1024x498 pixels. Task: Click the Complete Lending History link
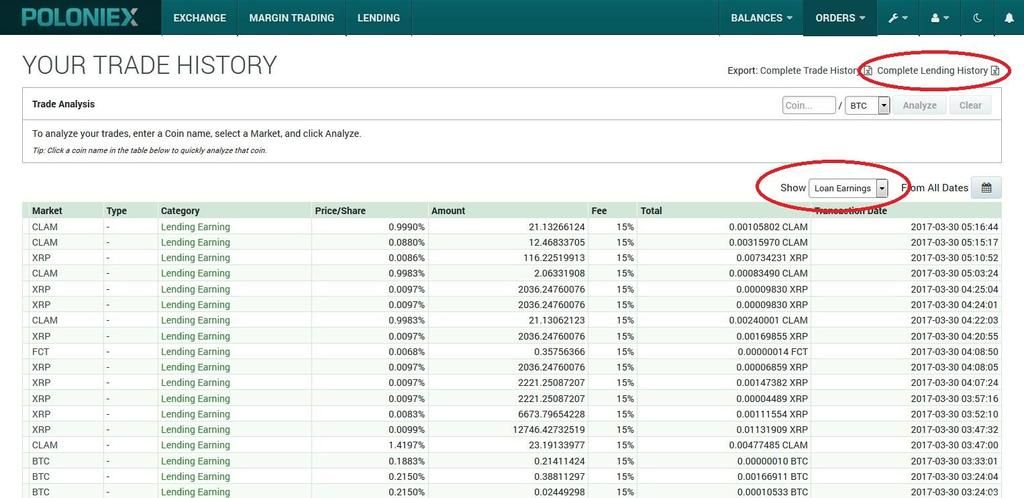(x=931, y=71)
